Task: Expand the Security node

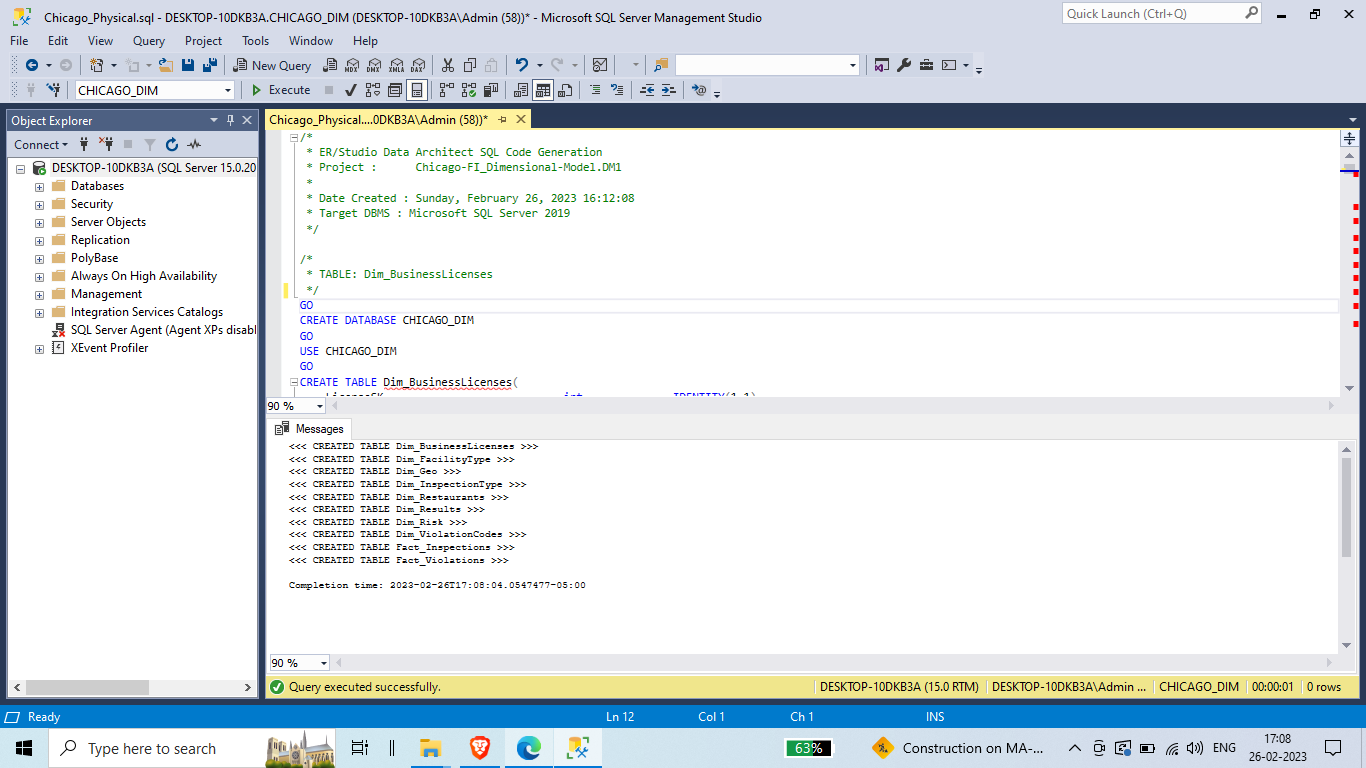Action: 39,204
